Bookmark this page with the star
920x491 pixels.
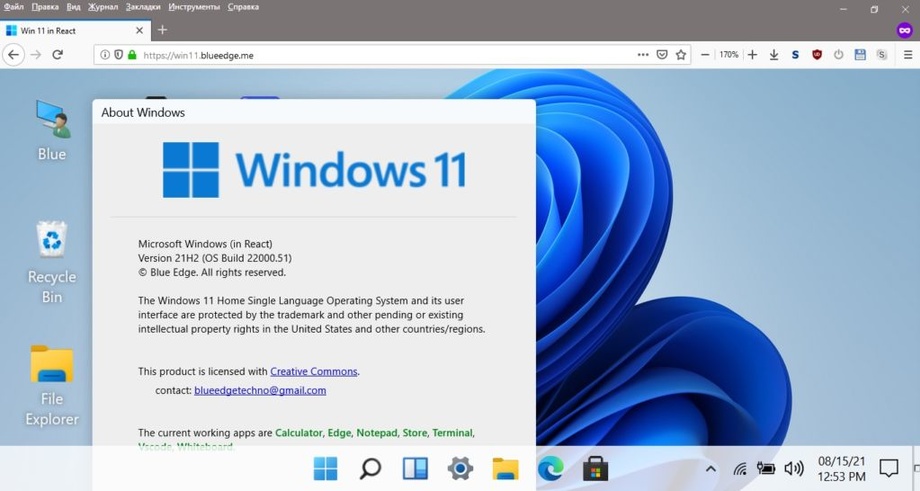[681, 55]
